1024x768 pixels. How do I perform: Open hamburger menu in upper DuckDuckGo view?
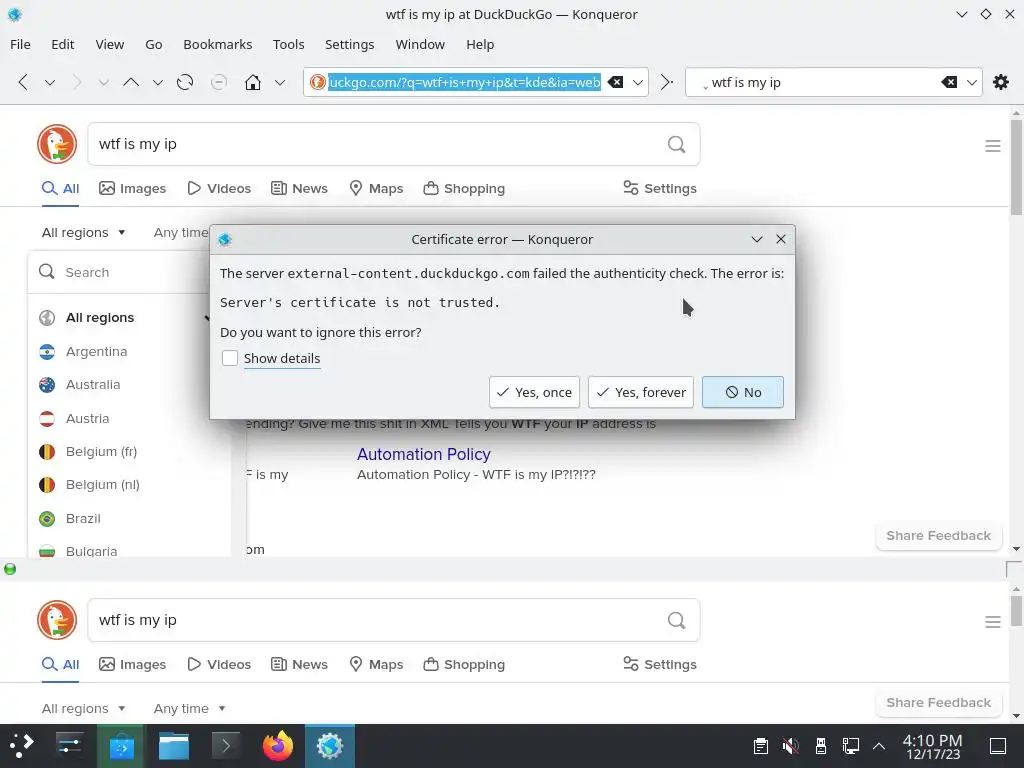tap(993, 146)
